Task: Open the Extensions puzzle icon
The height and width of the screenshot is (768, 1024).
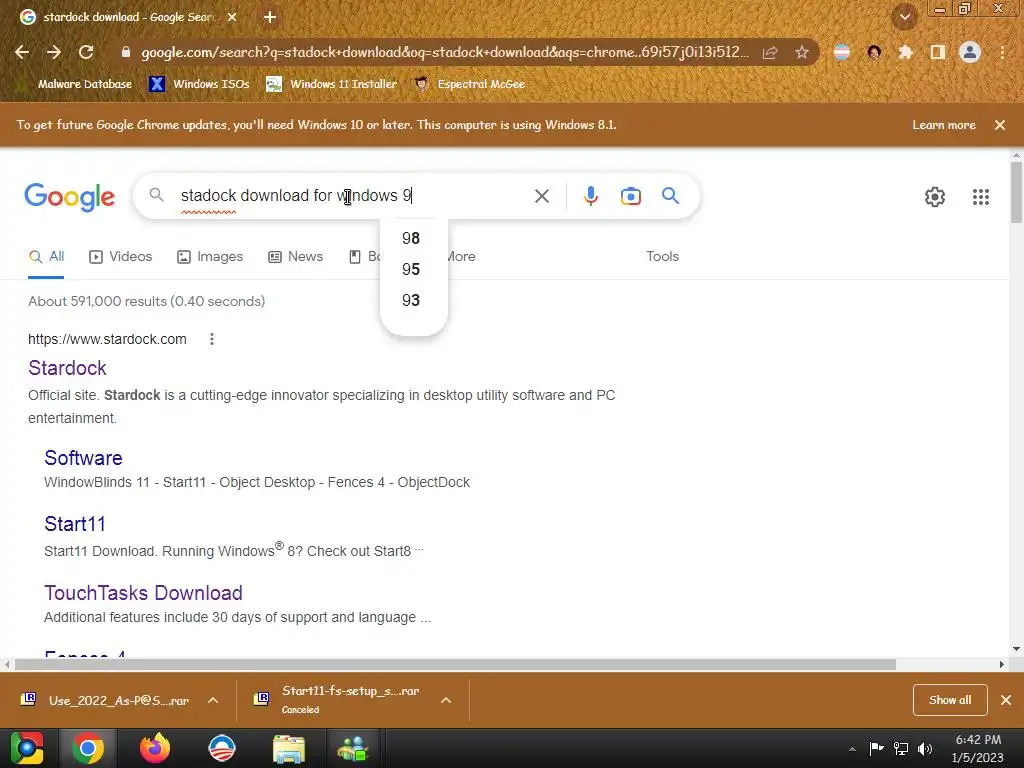Action: click(x=905, y=52)
